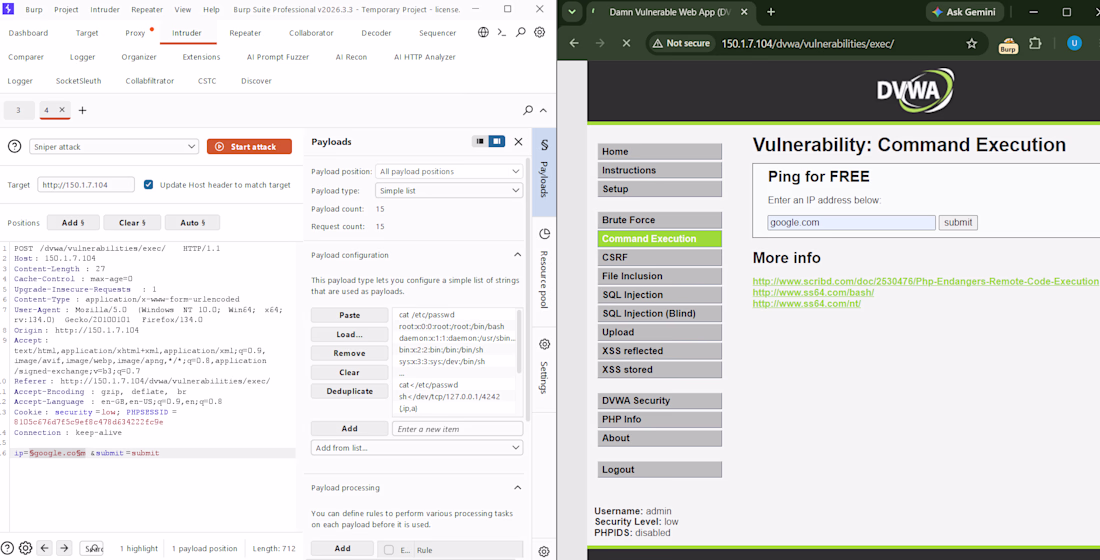Toggle the payload processing rule Enabled checkbox
This screenshot has width=1100, height=560.
point(389,549)
